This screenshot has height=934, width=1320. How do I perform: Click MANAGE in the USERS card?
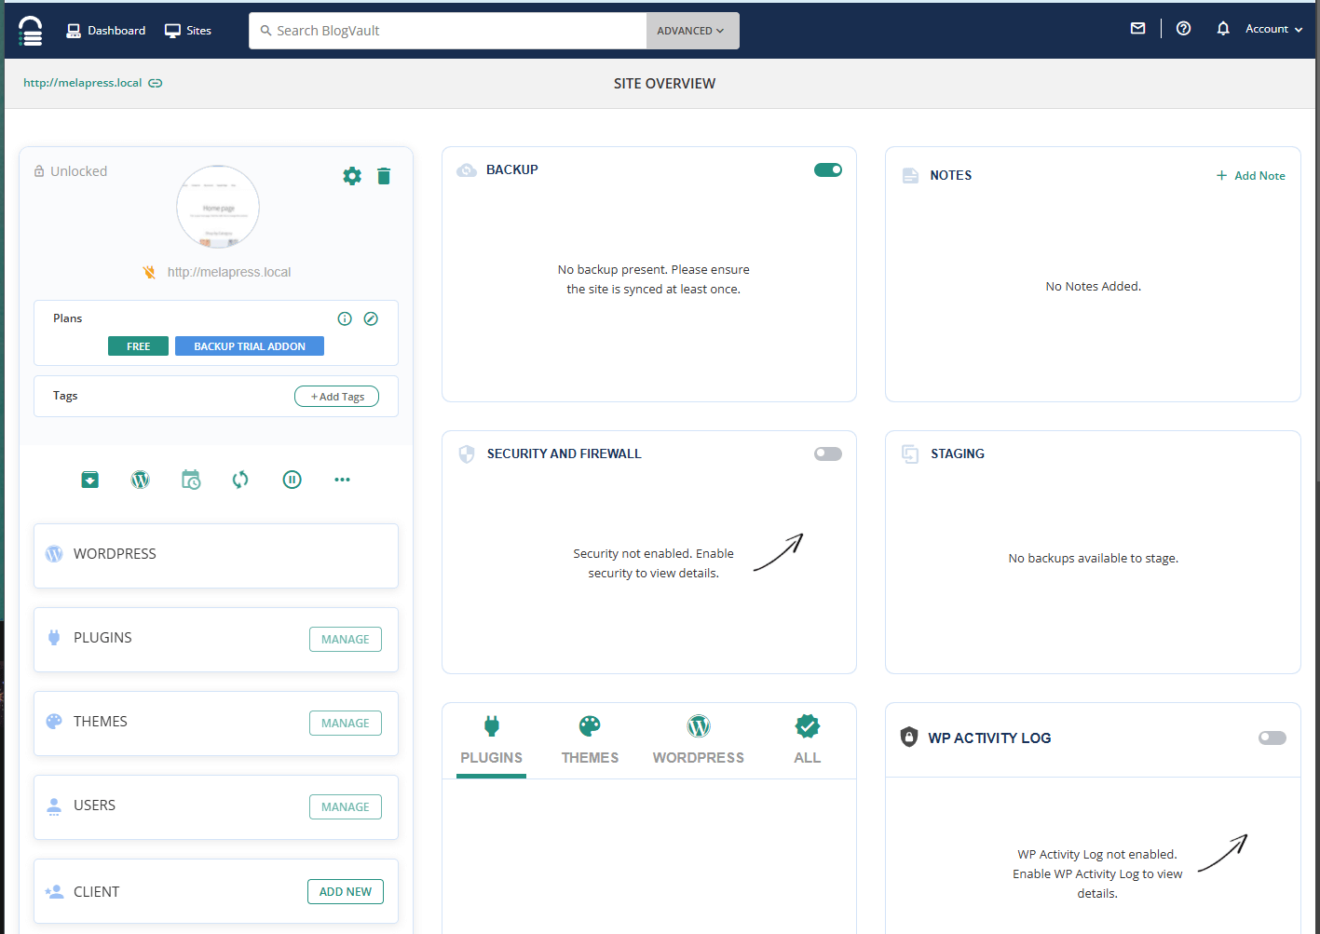coord(346,807)
